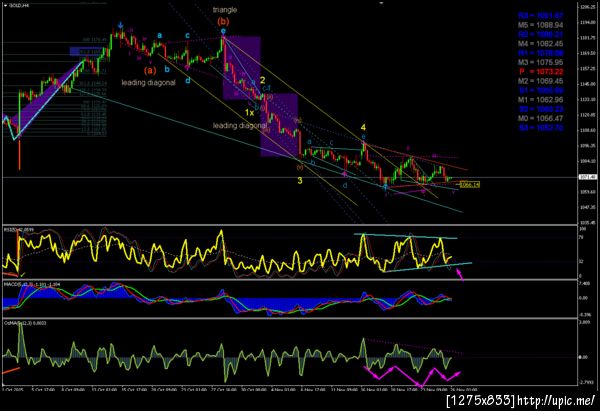
Task: Open the GOLD,H4 chart title dropdown arrow
Action: (5, 5)
